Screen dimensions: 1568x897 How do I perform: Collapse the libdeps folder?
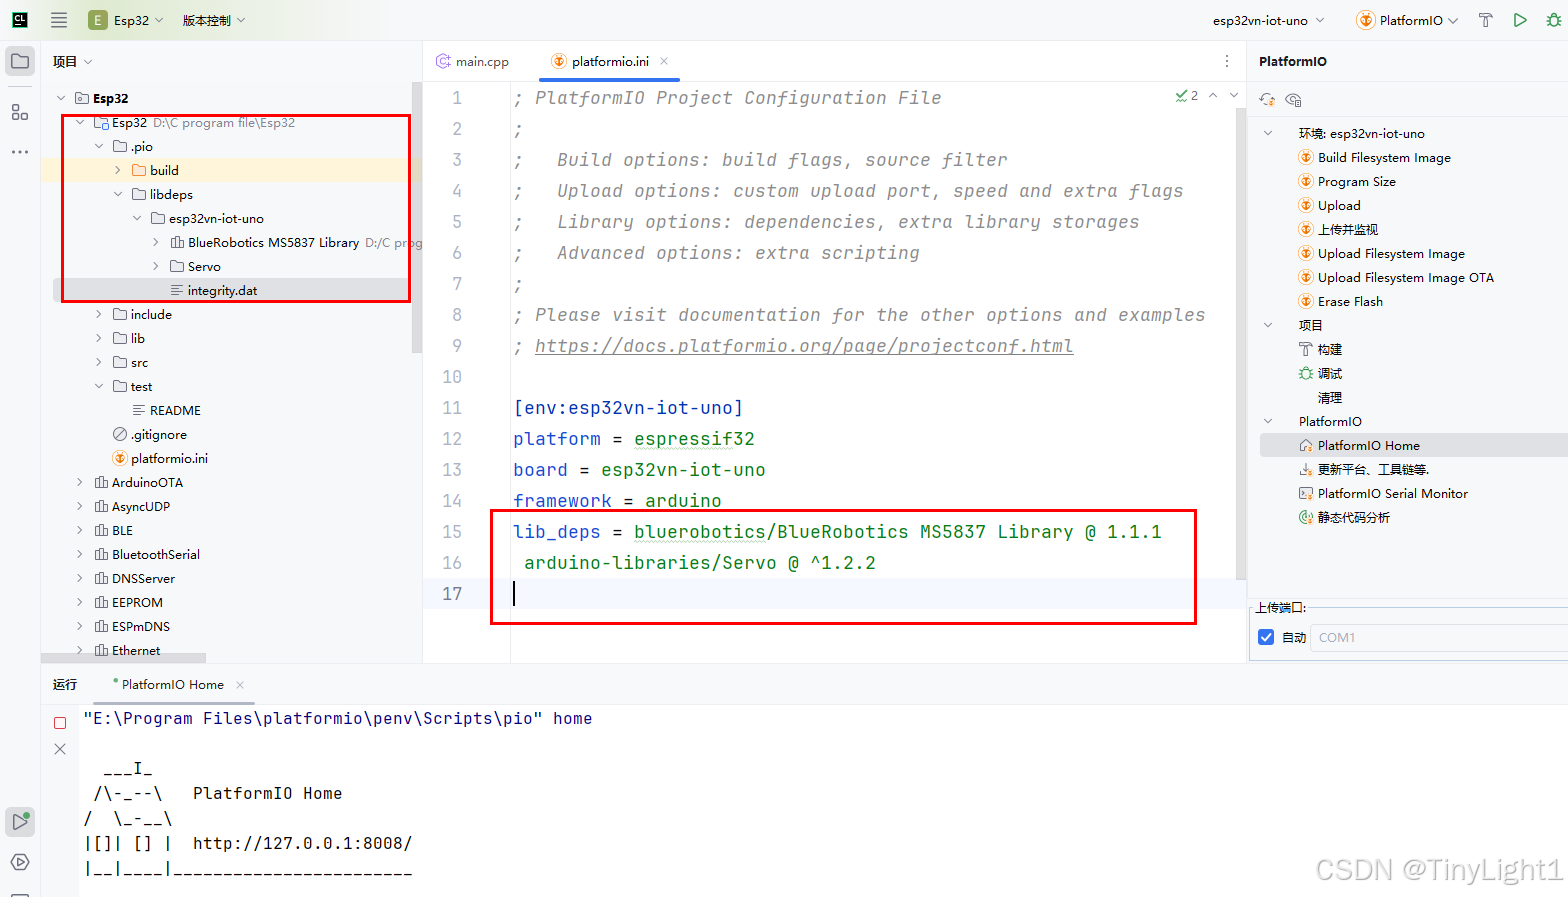coord(118,195)
